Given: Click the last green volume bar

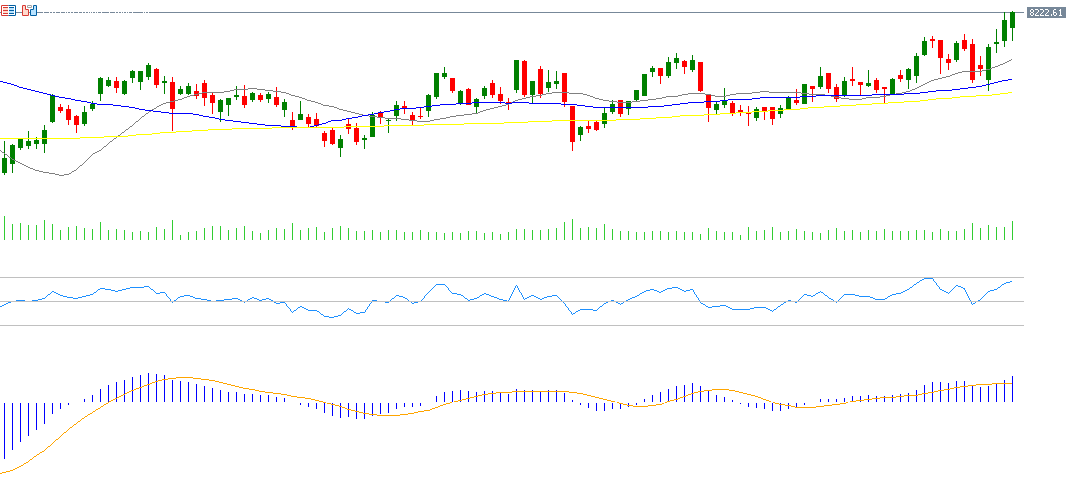Looking at the screenshot, I should 1013,231.
